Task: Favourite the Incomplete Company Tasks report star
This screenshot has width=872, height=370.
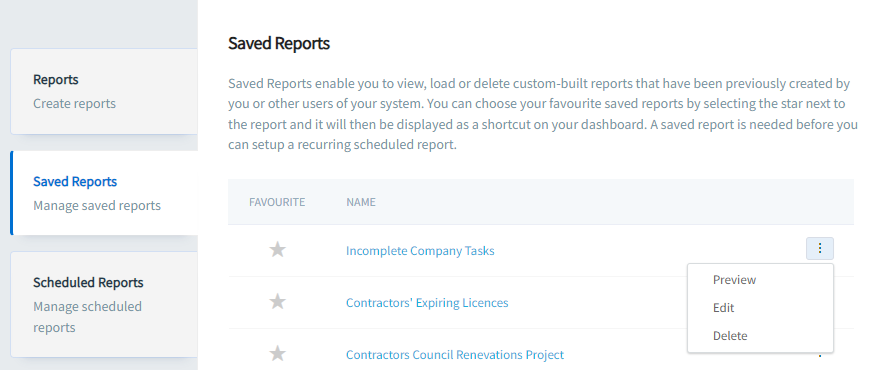Action: pyautogui.click(x=278, y=250)
